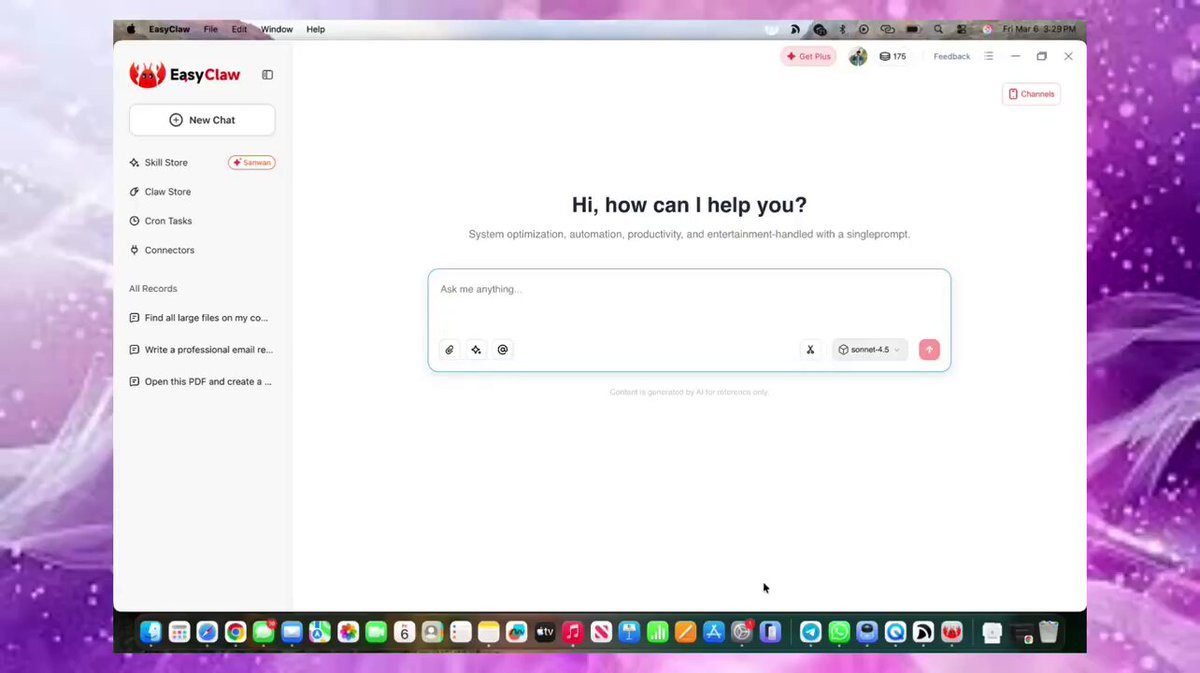Open the Apple menu
This screenshot has width=1200, height=673.
[131, 30]
